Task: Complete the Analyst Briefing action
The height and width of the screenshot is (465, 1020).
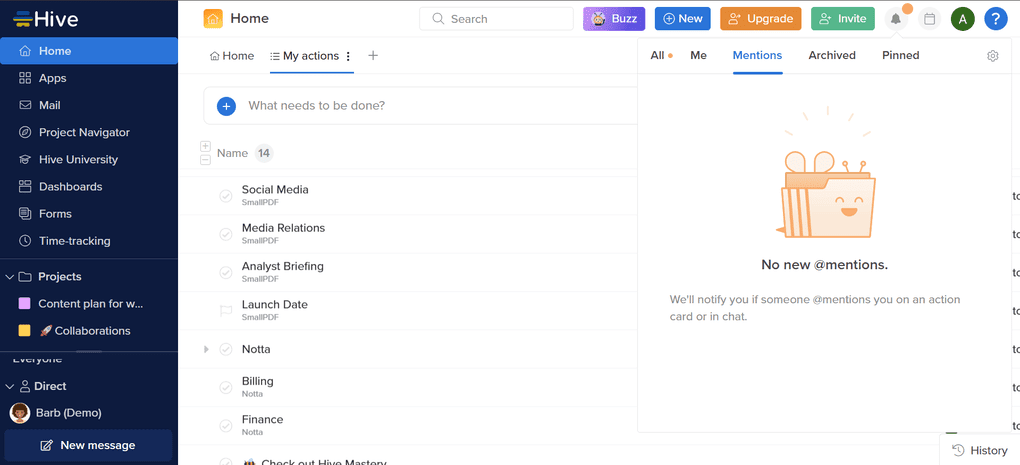Action: pyautogui.click(x=226, y=272)
